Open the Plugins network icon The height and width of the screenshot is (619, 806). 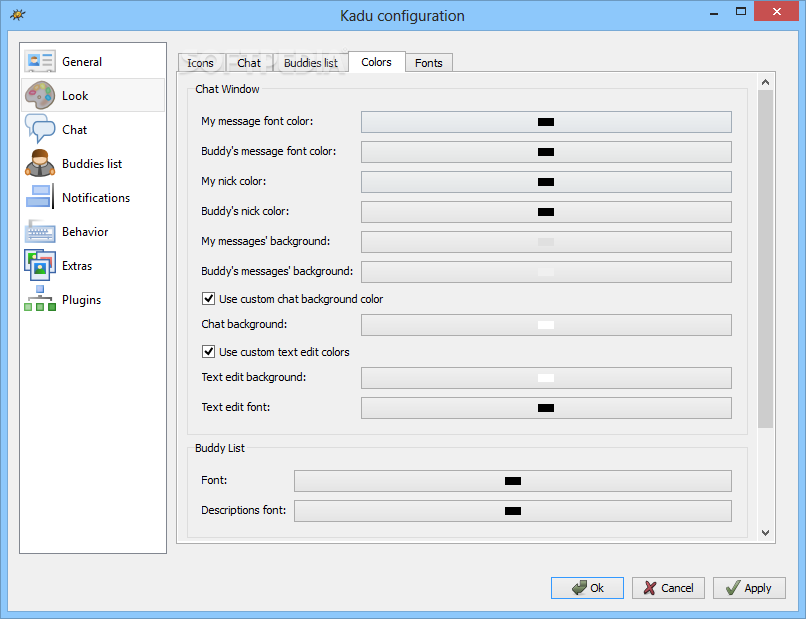pos(40,299)
